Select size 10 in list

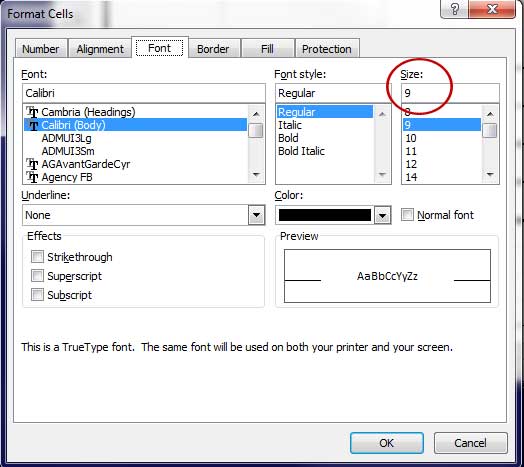point(442,138)
